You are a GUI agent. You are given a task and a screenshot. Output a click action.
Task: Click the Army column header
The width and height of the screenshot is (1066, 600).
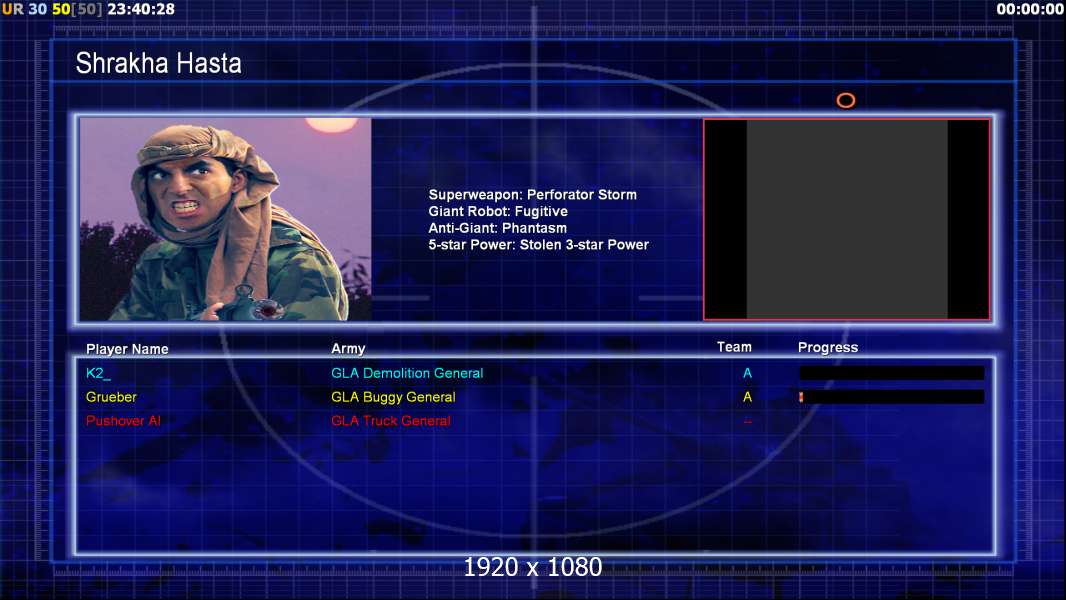pyautogui.click(x=348, y=349)
